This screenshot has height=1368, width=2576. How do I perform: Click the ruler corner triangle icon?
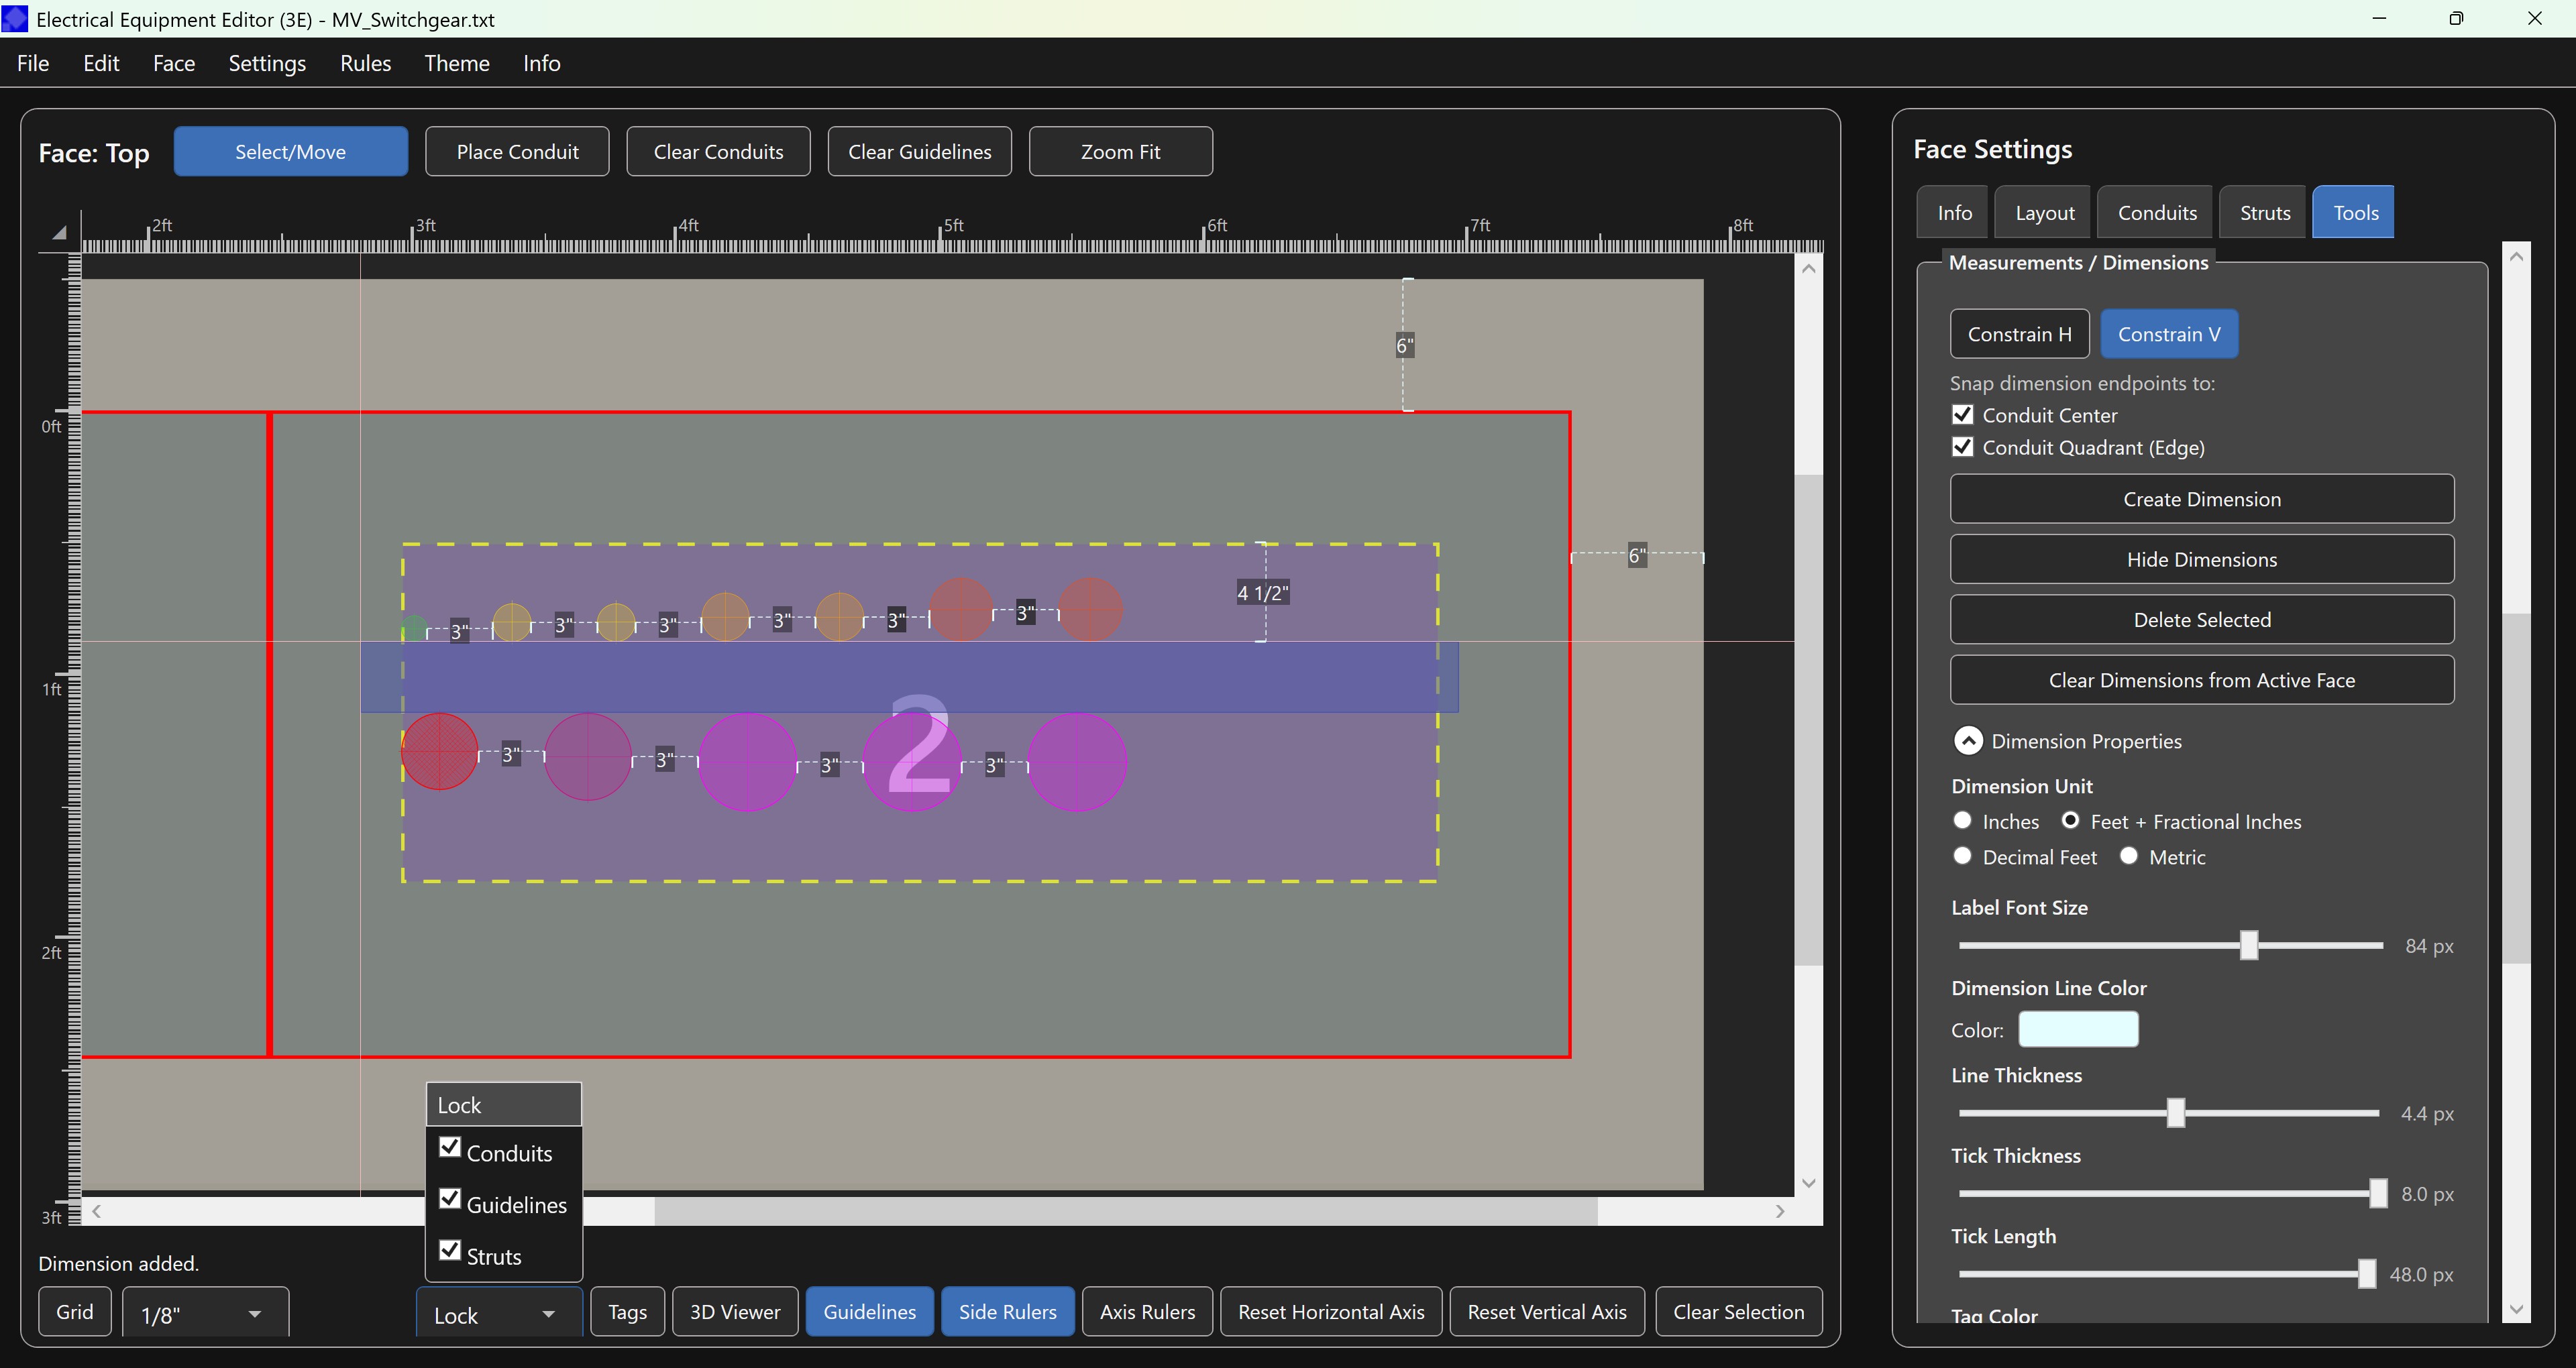click(60, 232)
